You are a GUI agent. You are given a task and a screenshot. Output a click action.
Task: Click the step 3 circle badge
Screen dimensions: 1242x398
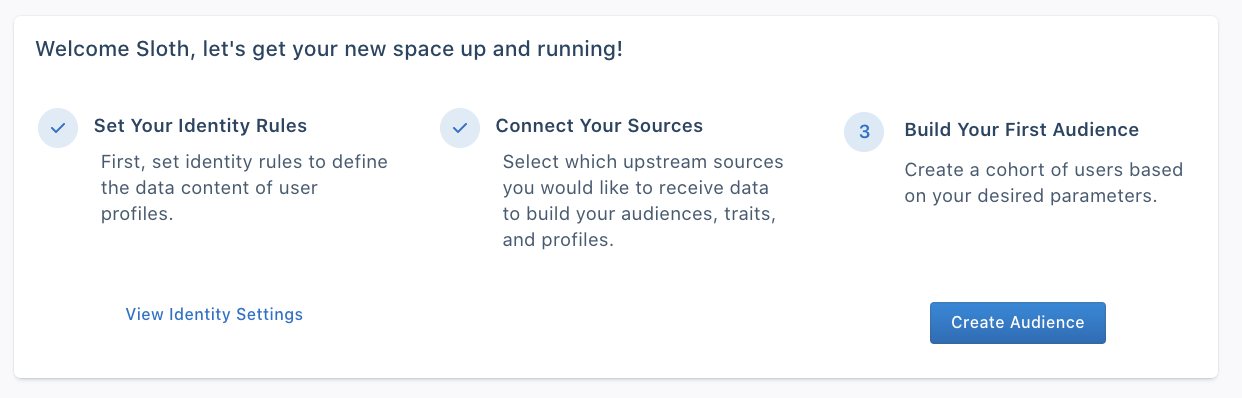tap(864, 131)
